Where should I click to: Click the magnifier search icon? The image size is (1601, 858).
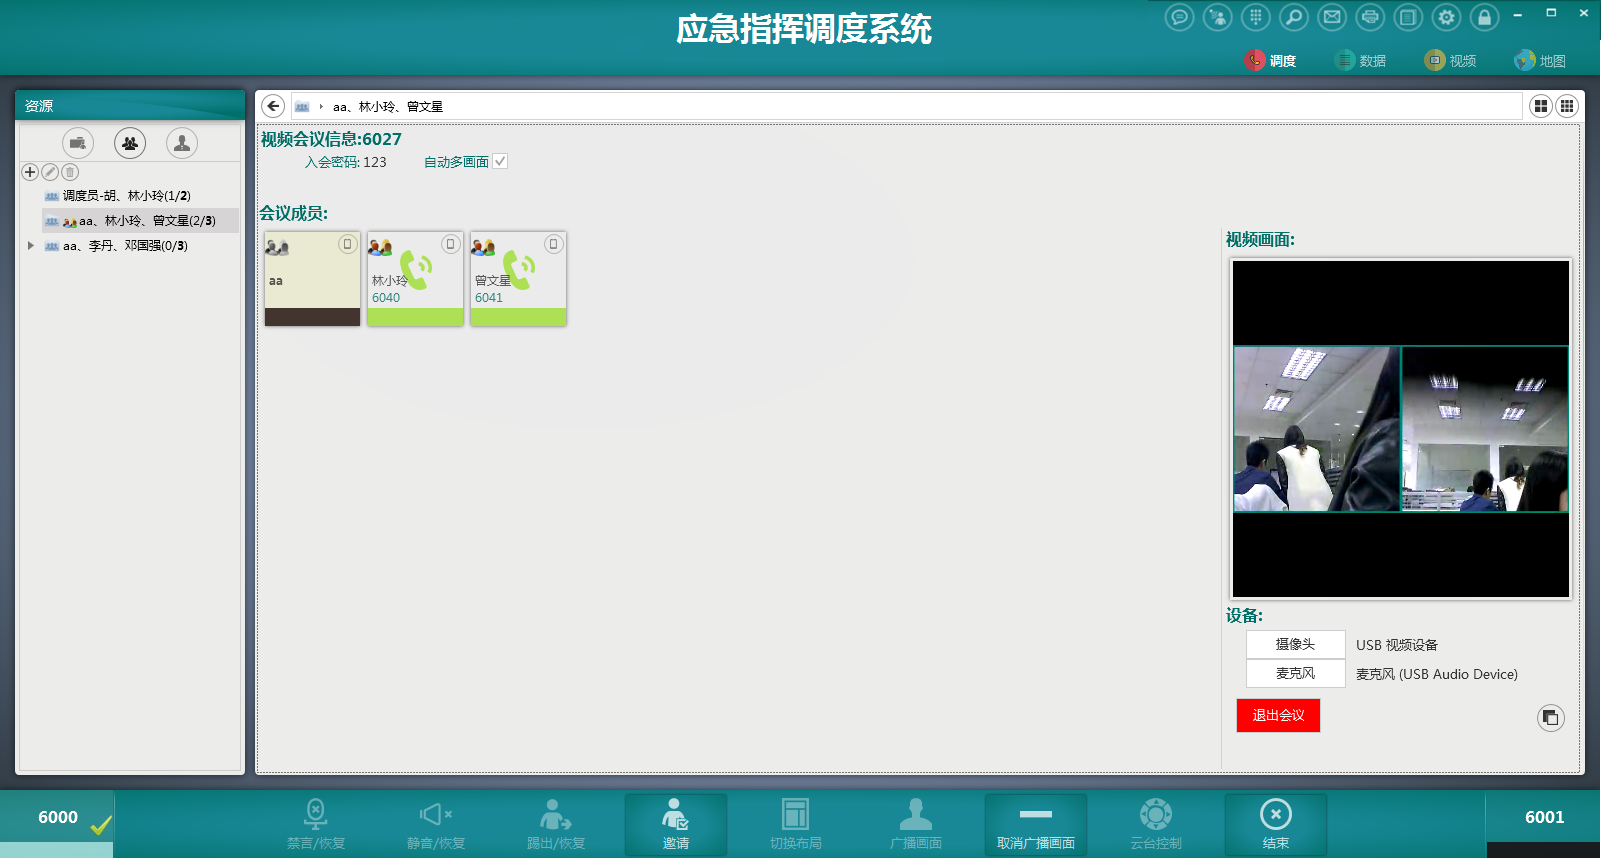[x=1294, y=17]
